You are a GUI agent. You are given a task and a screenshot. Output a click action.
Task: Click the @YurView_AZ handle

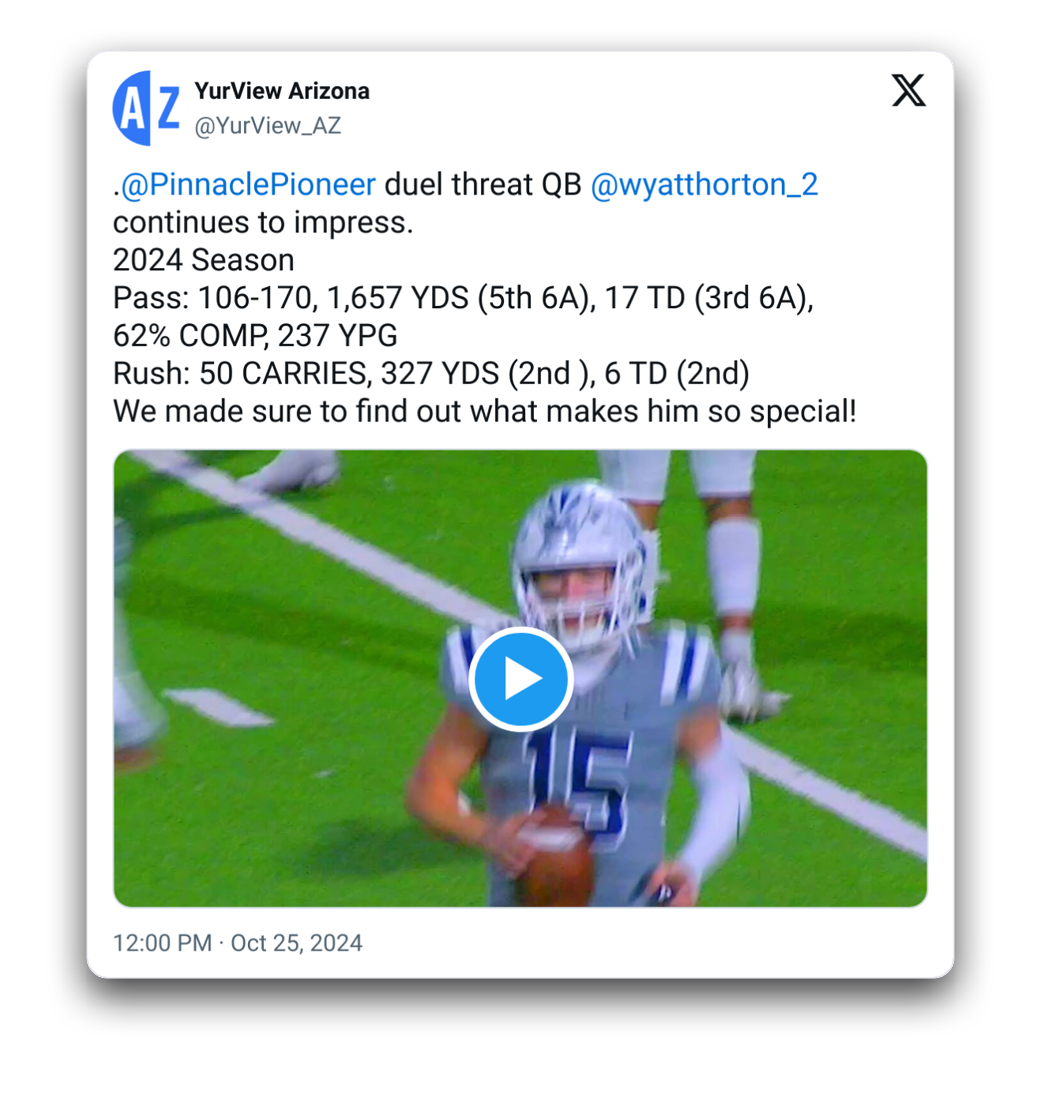point(267,126)
